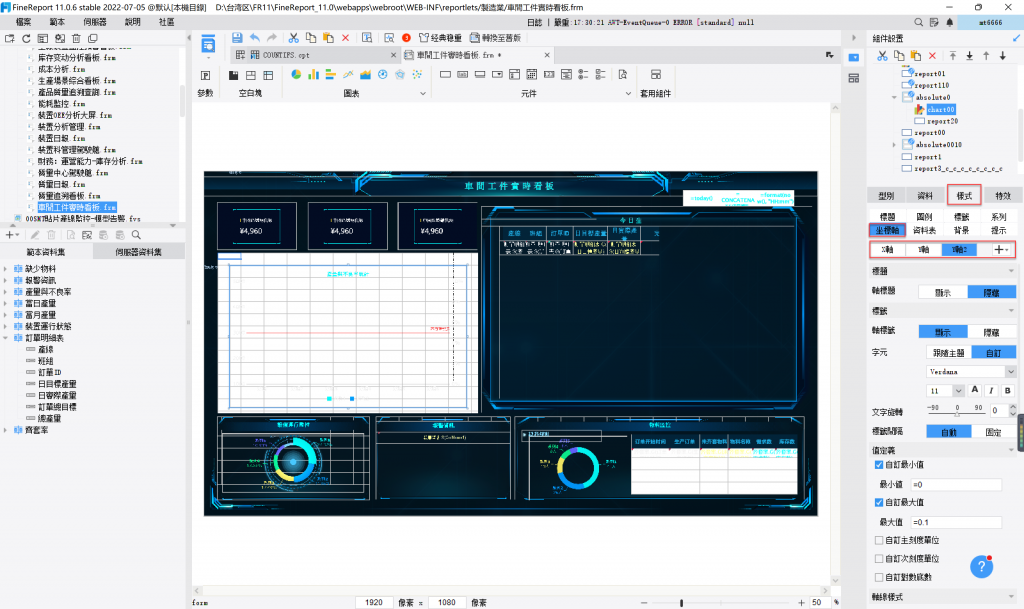Image resolution: width=1024 pixels, height=609 pixels.
Task: Open the 範本 menu
Action: [x=57, y=22]
